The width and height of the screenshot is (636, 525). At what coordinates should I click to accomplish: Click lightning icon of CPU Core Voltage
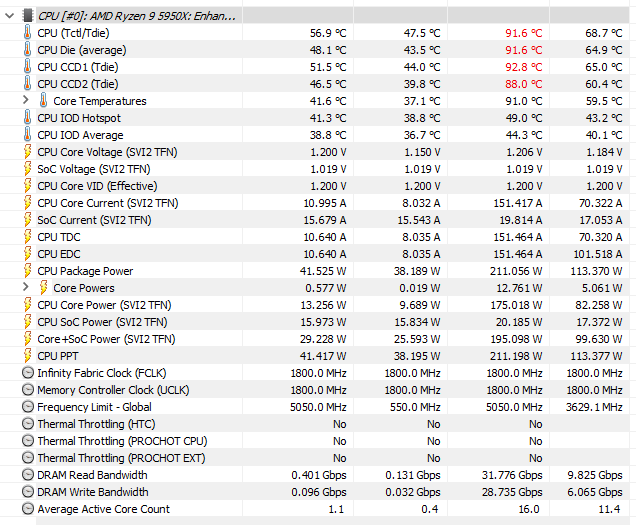tap(27, 152)
